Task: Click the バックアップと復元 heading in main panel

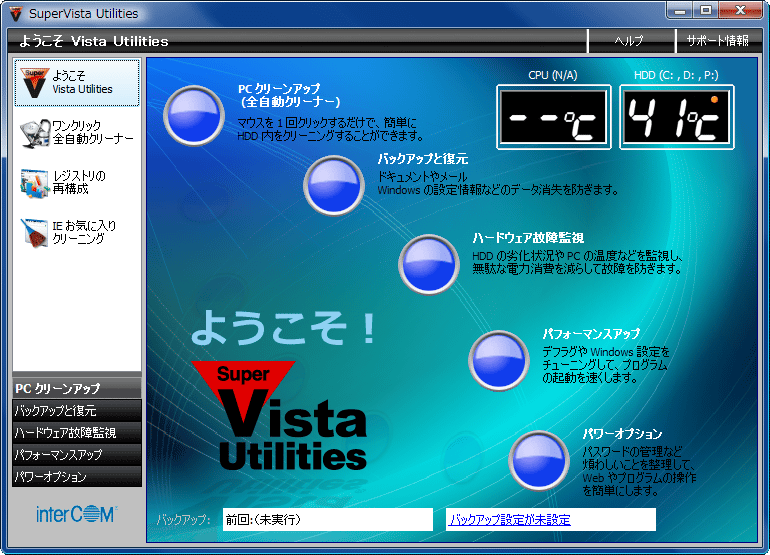Action: pos(423,159)
